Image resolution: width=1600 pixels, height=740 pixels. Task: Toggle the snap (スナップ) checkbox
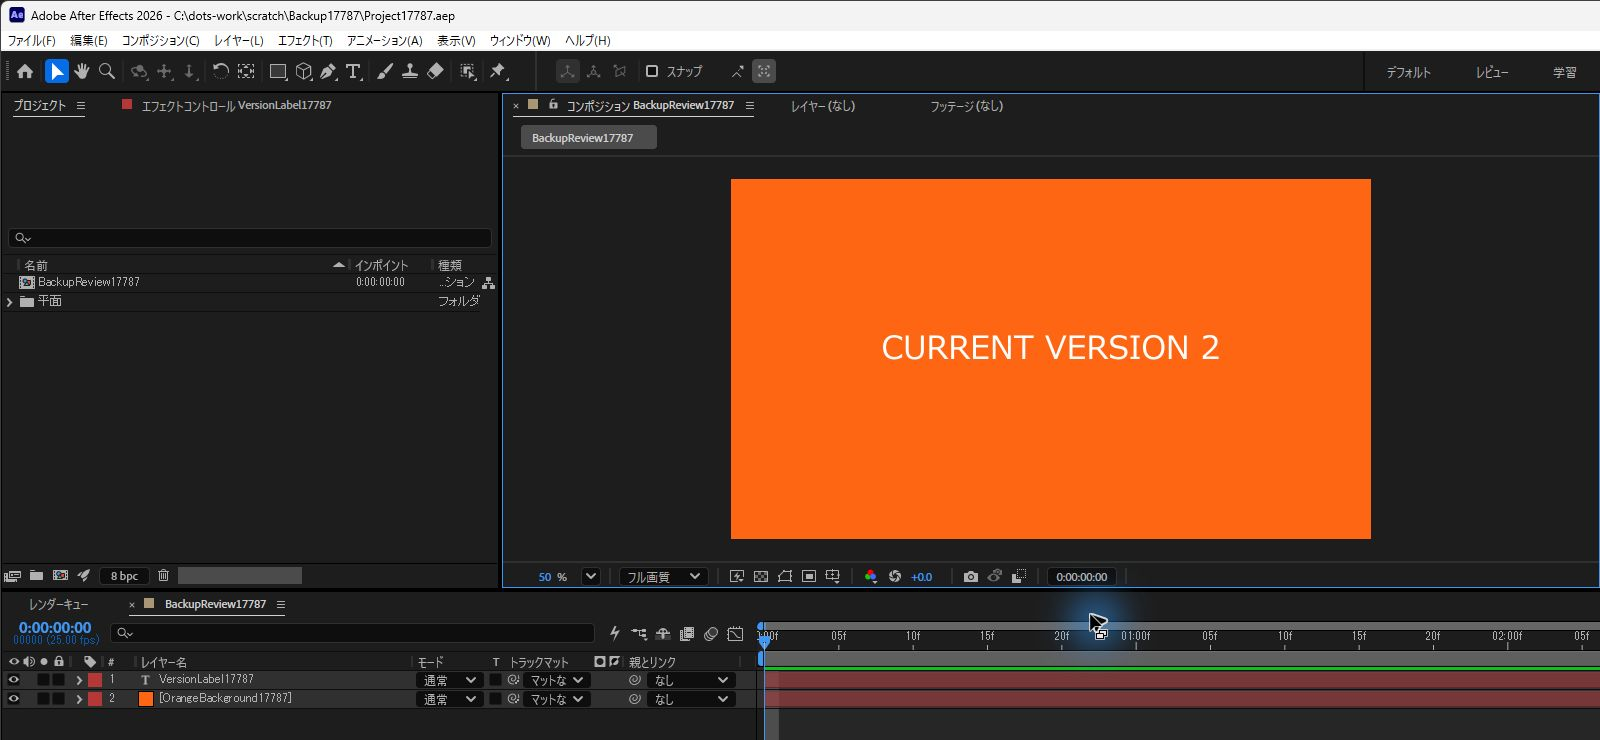click(652, 71)
